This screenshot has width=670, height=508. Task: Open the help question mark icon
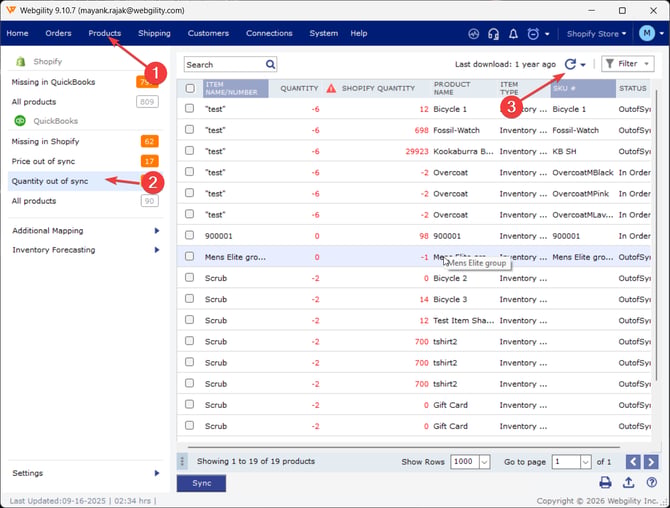click(x=652, y=482)
